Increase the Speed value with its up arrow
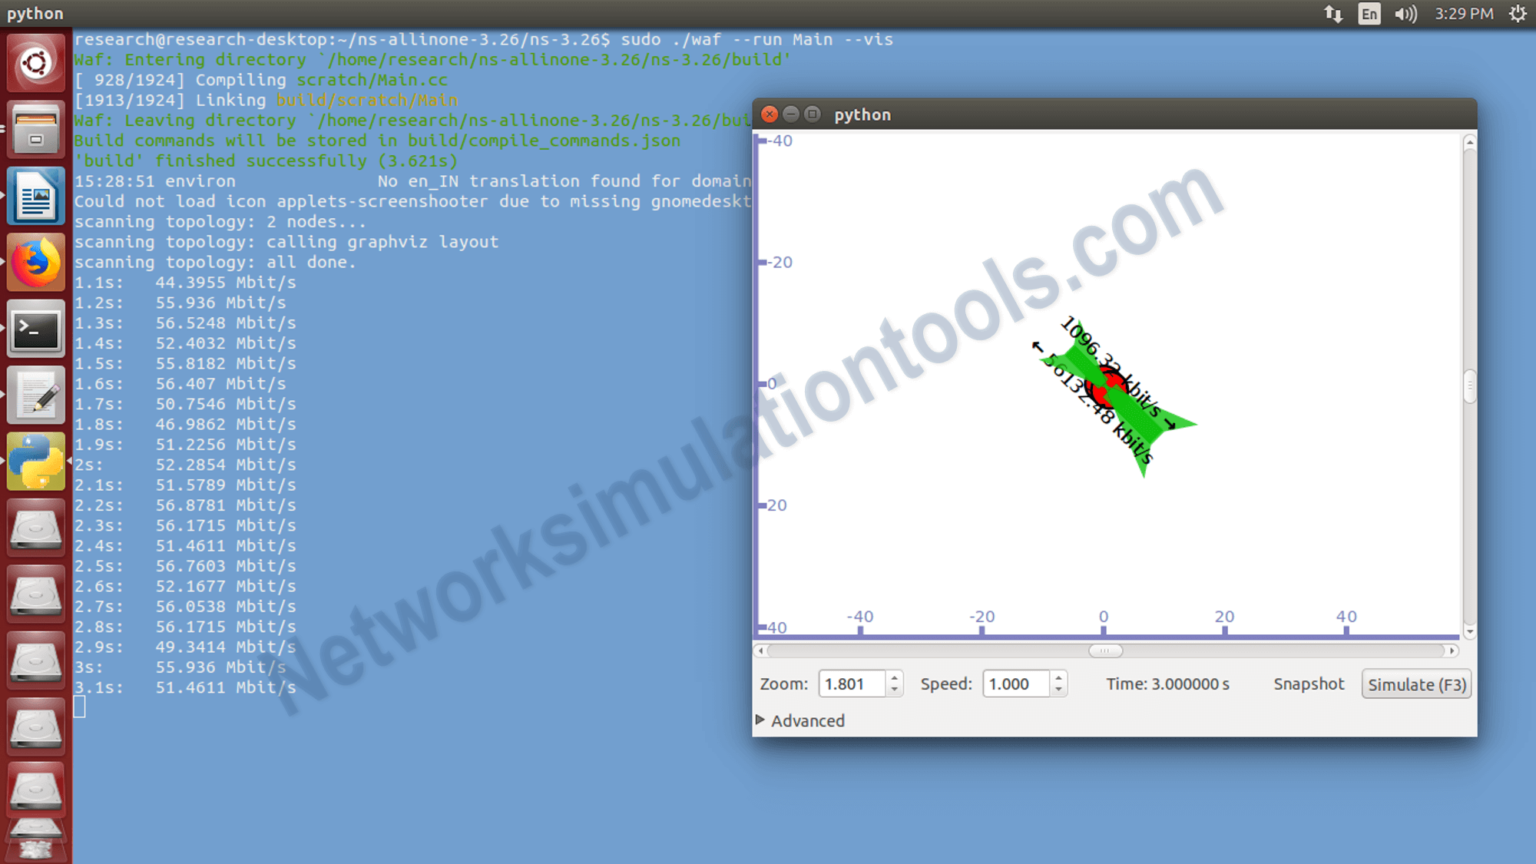This screenshot has width=1536, height=864. [1057, 678]
